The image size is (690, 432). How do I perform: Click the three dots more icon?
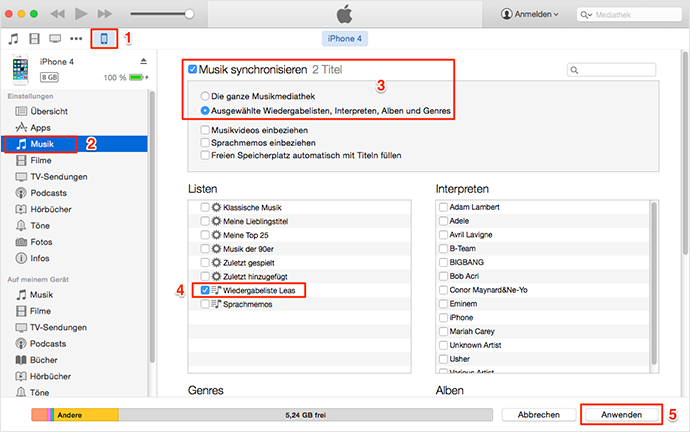pyautogui.click(x=76, y=39)
